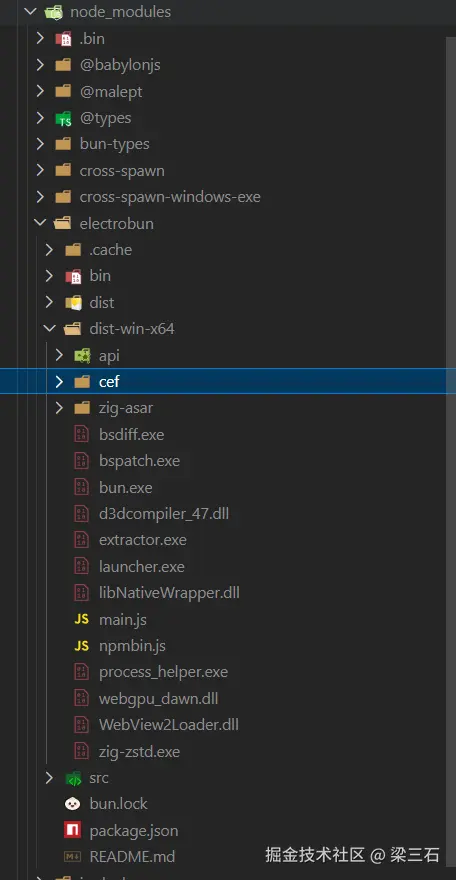This screenshot has width=456, height=880.
Task: Click the TypeScript icon next to @types
Action: [x=63, y=118]
